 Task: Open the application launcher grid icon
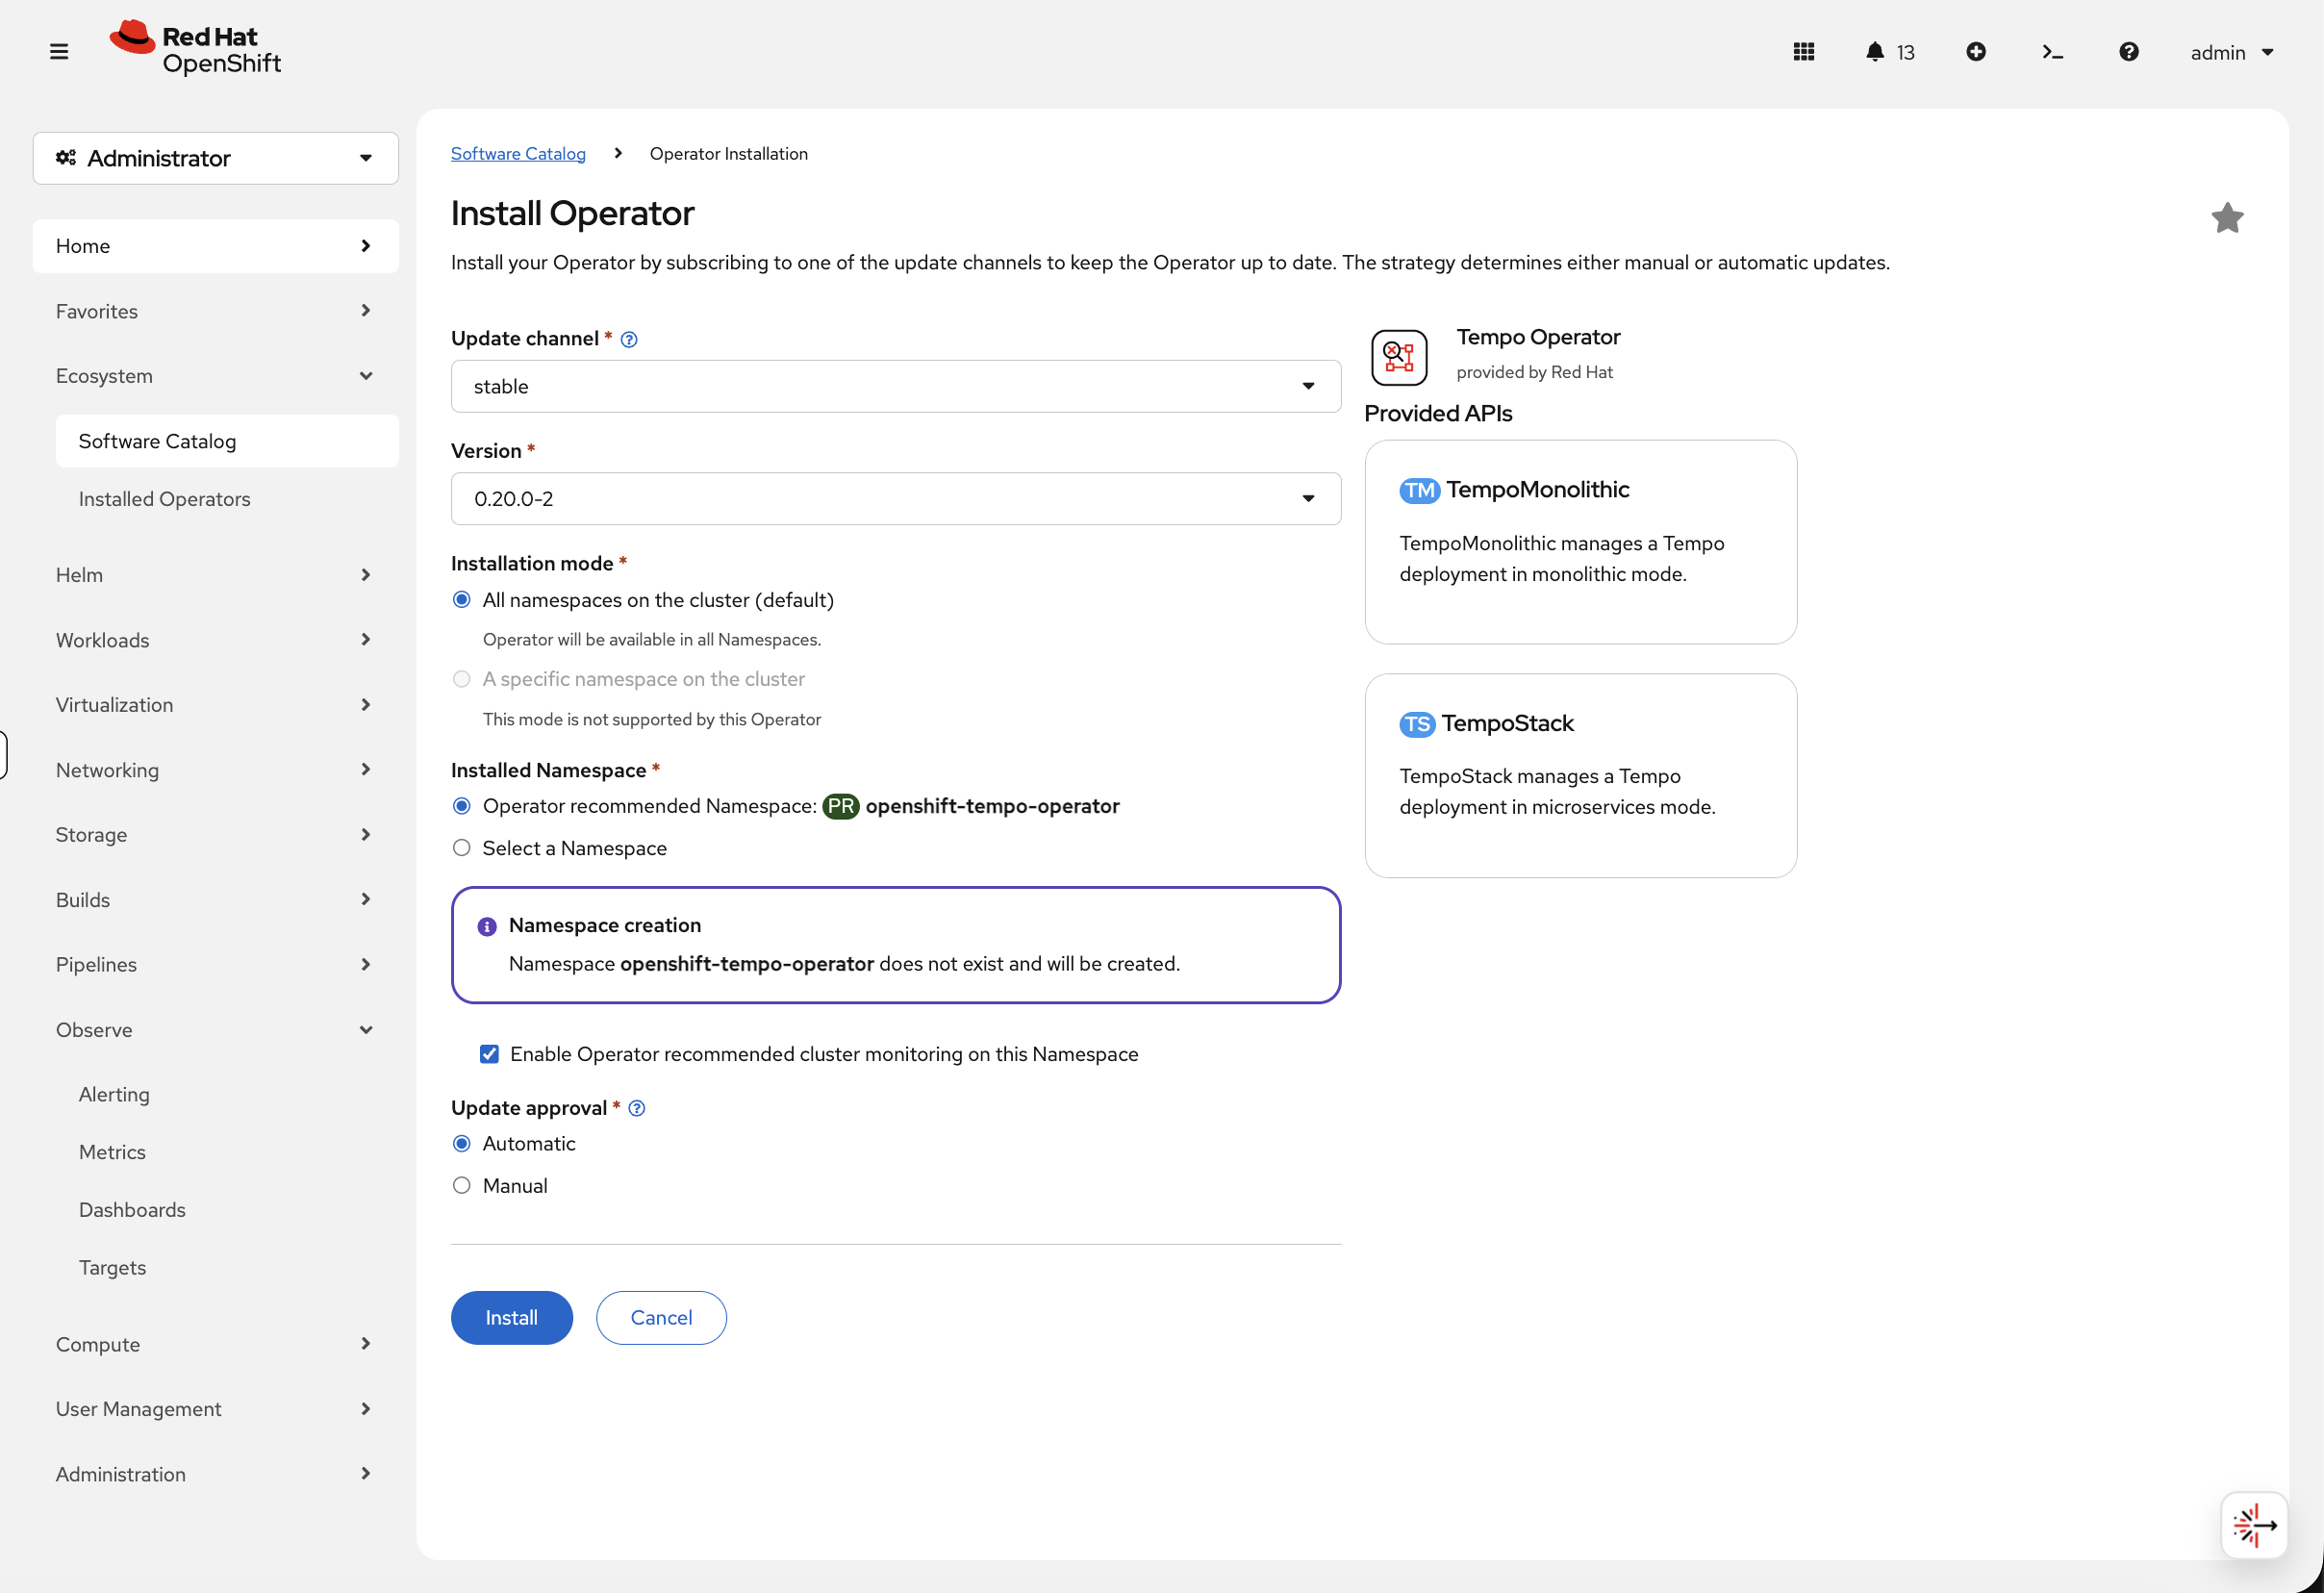pyautogui.click(x=1803, y=51)
